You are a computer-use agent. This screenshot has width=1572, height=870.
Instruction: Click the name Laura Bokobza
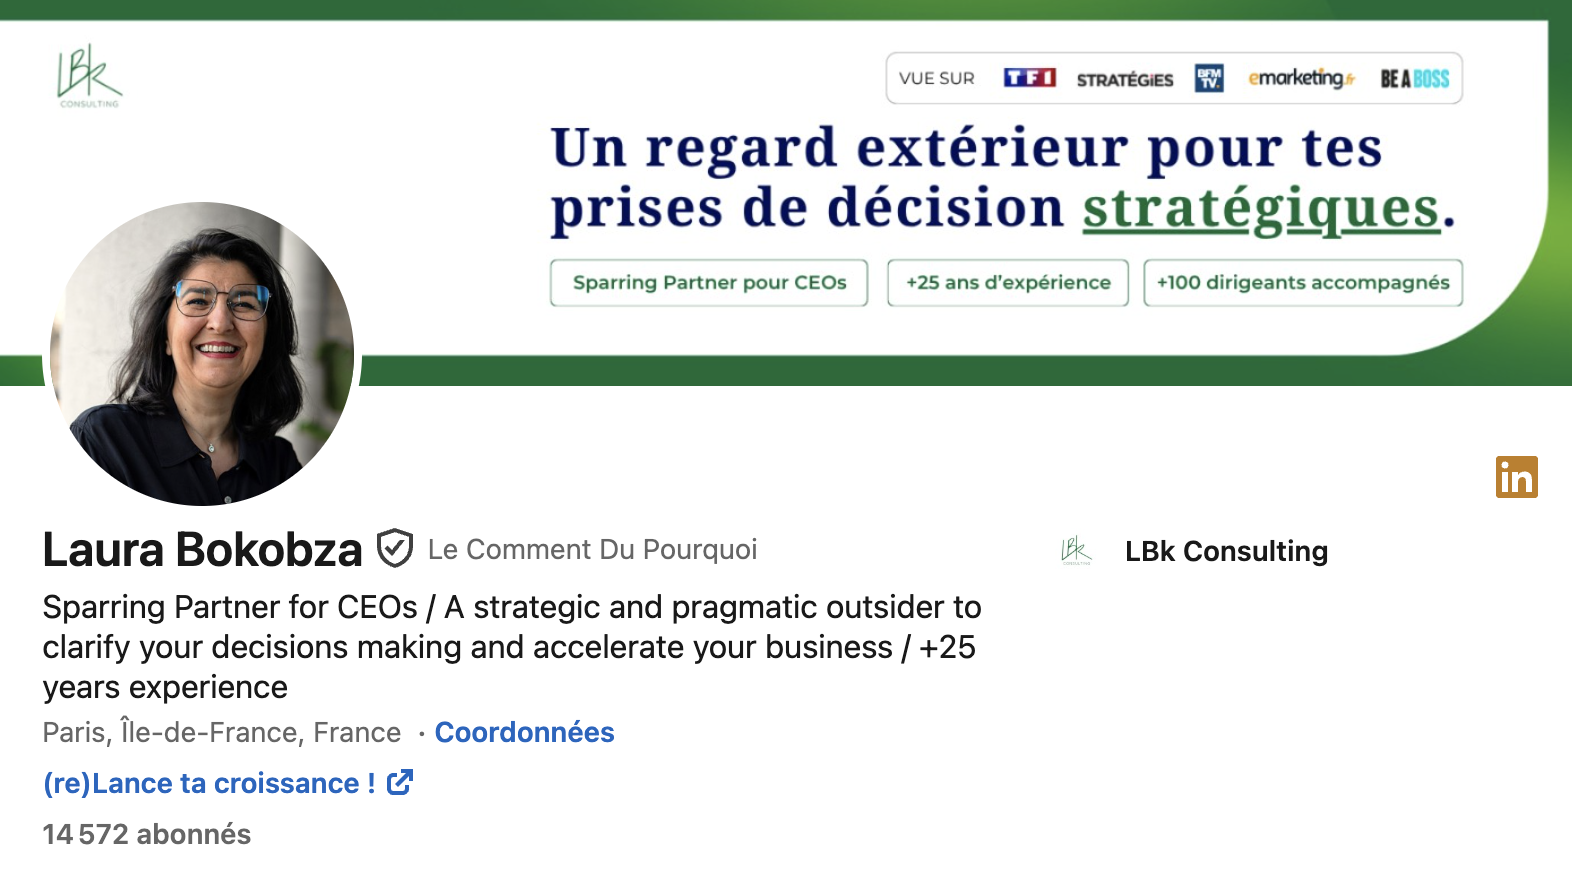[202, 549]
